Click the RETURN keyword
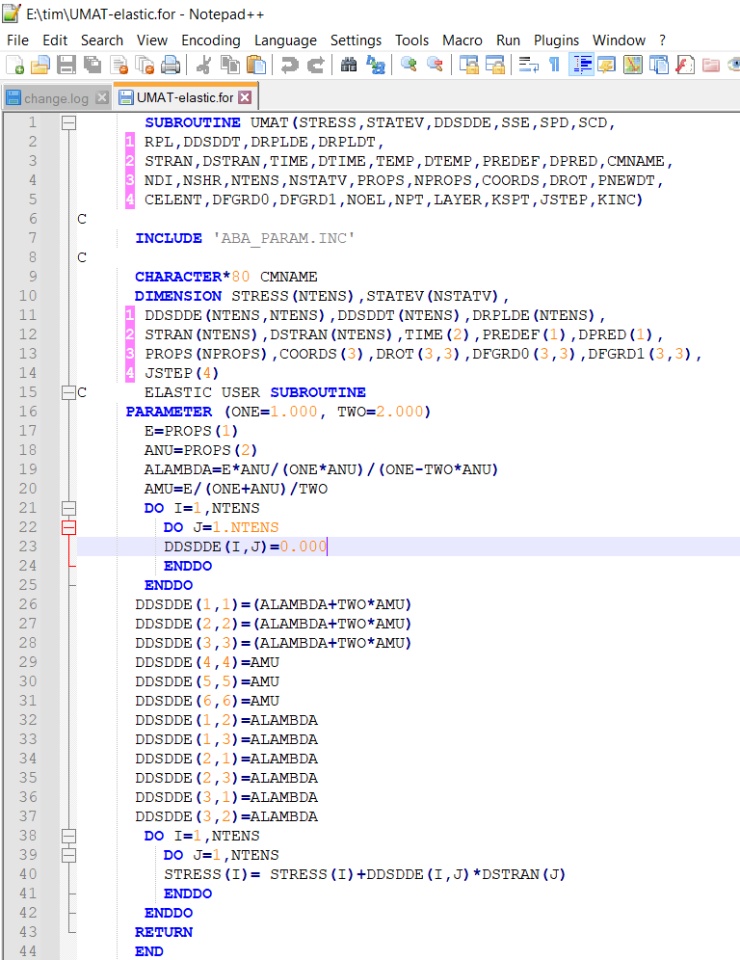This screenshot has width=740, height=960. (164, 932)
